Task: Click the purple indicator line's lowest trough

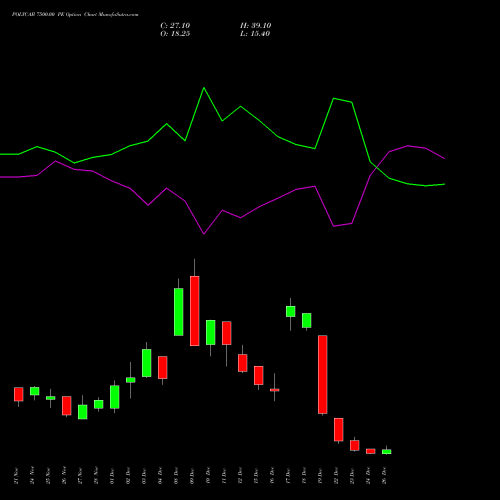Action: 204,234
